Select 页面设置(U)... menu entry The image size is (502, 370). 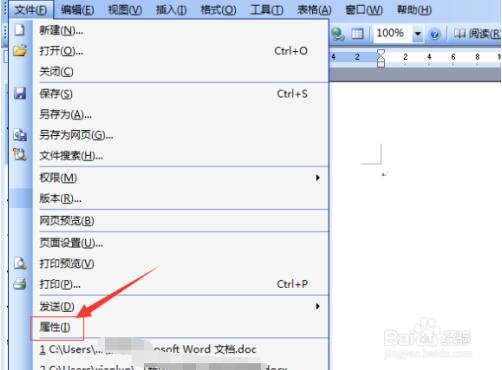pyautogui.click(x=180, y=243)
